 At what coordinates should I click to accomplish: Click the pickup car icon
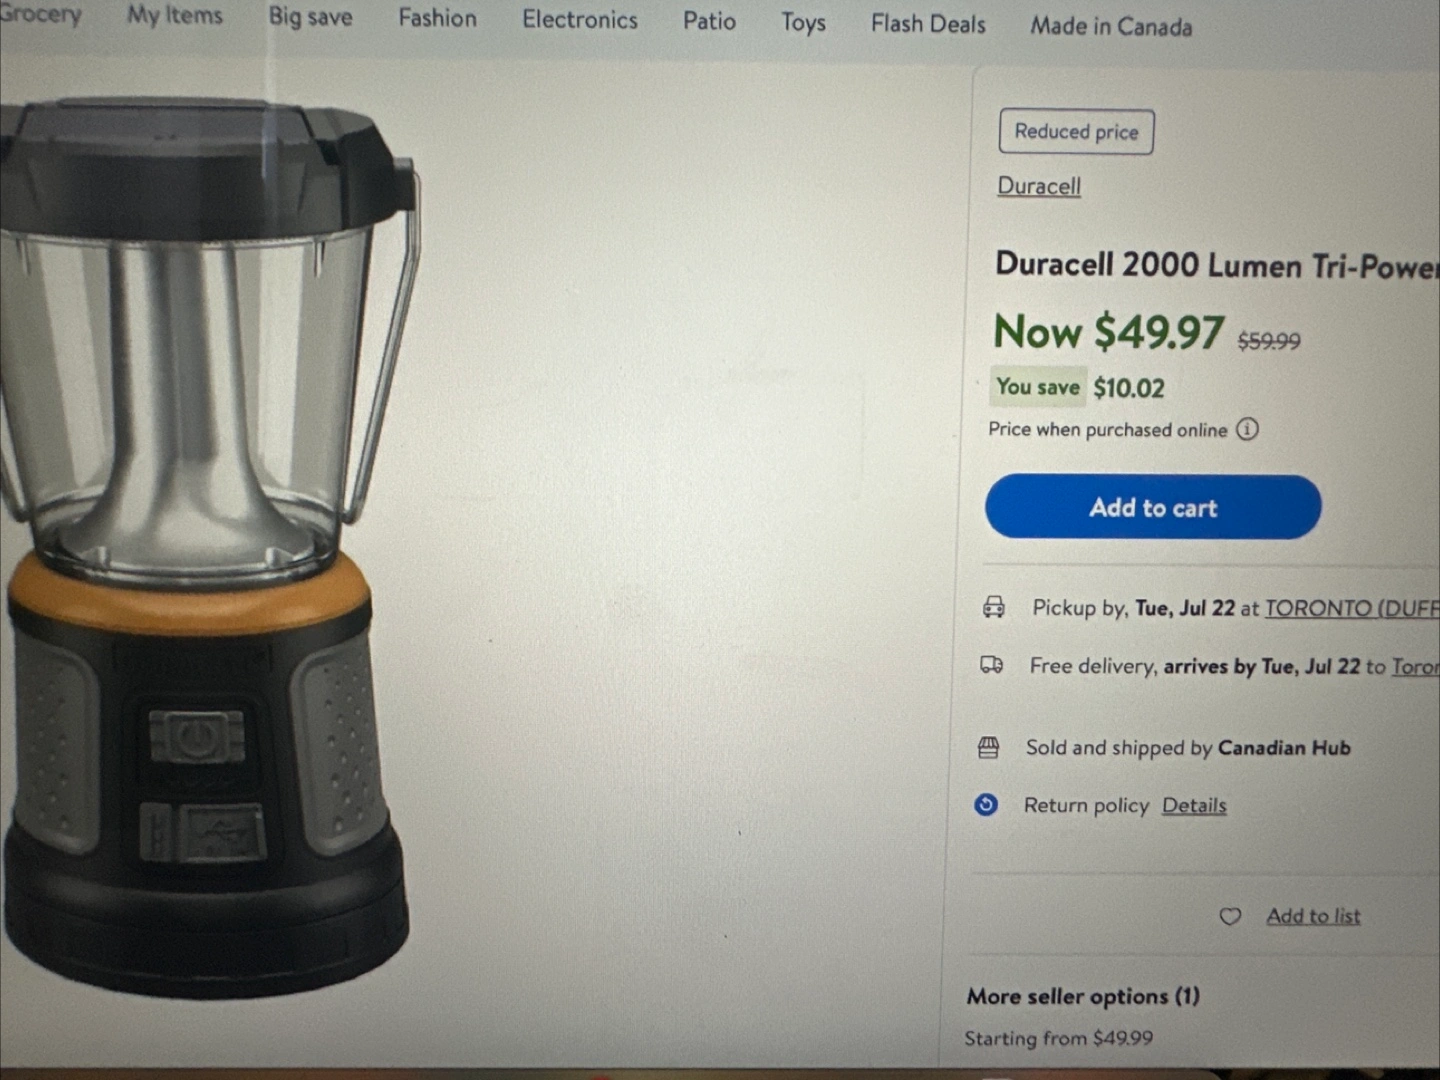(993, 607)
